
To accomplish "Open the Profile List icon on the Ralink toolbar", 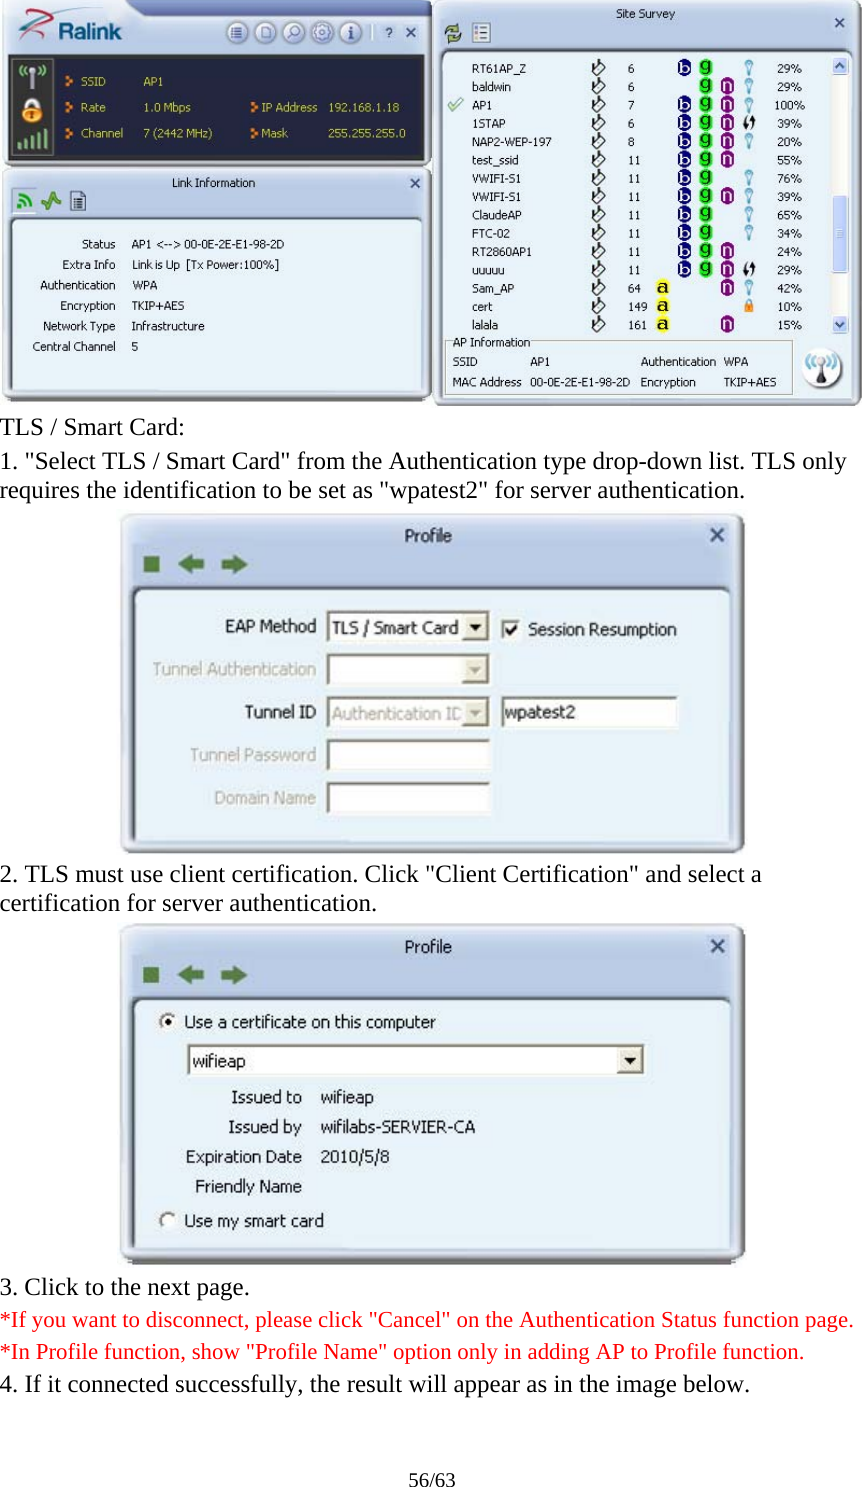I will coord(237,31).
